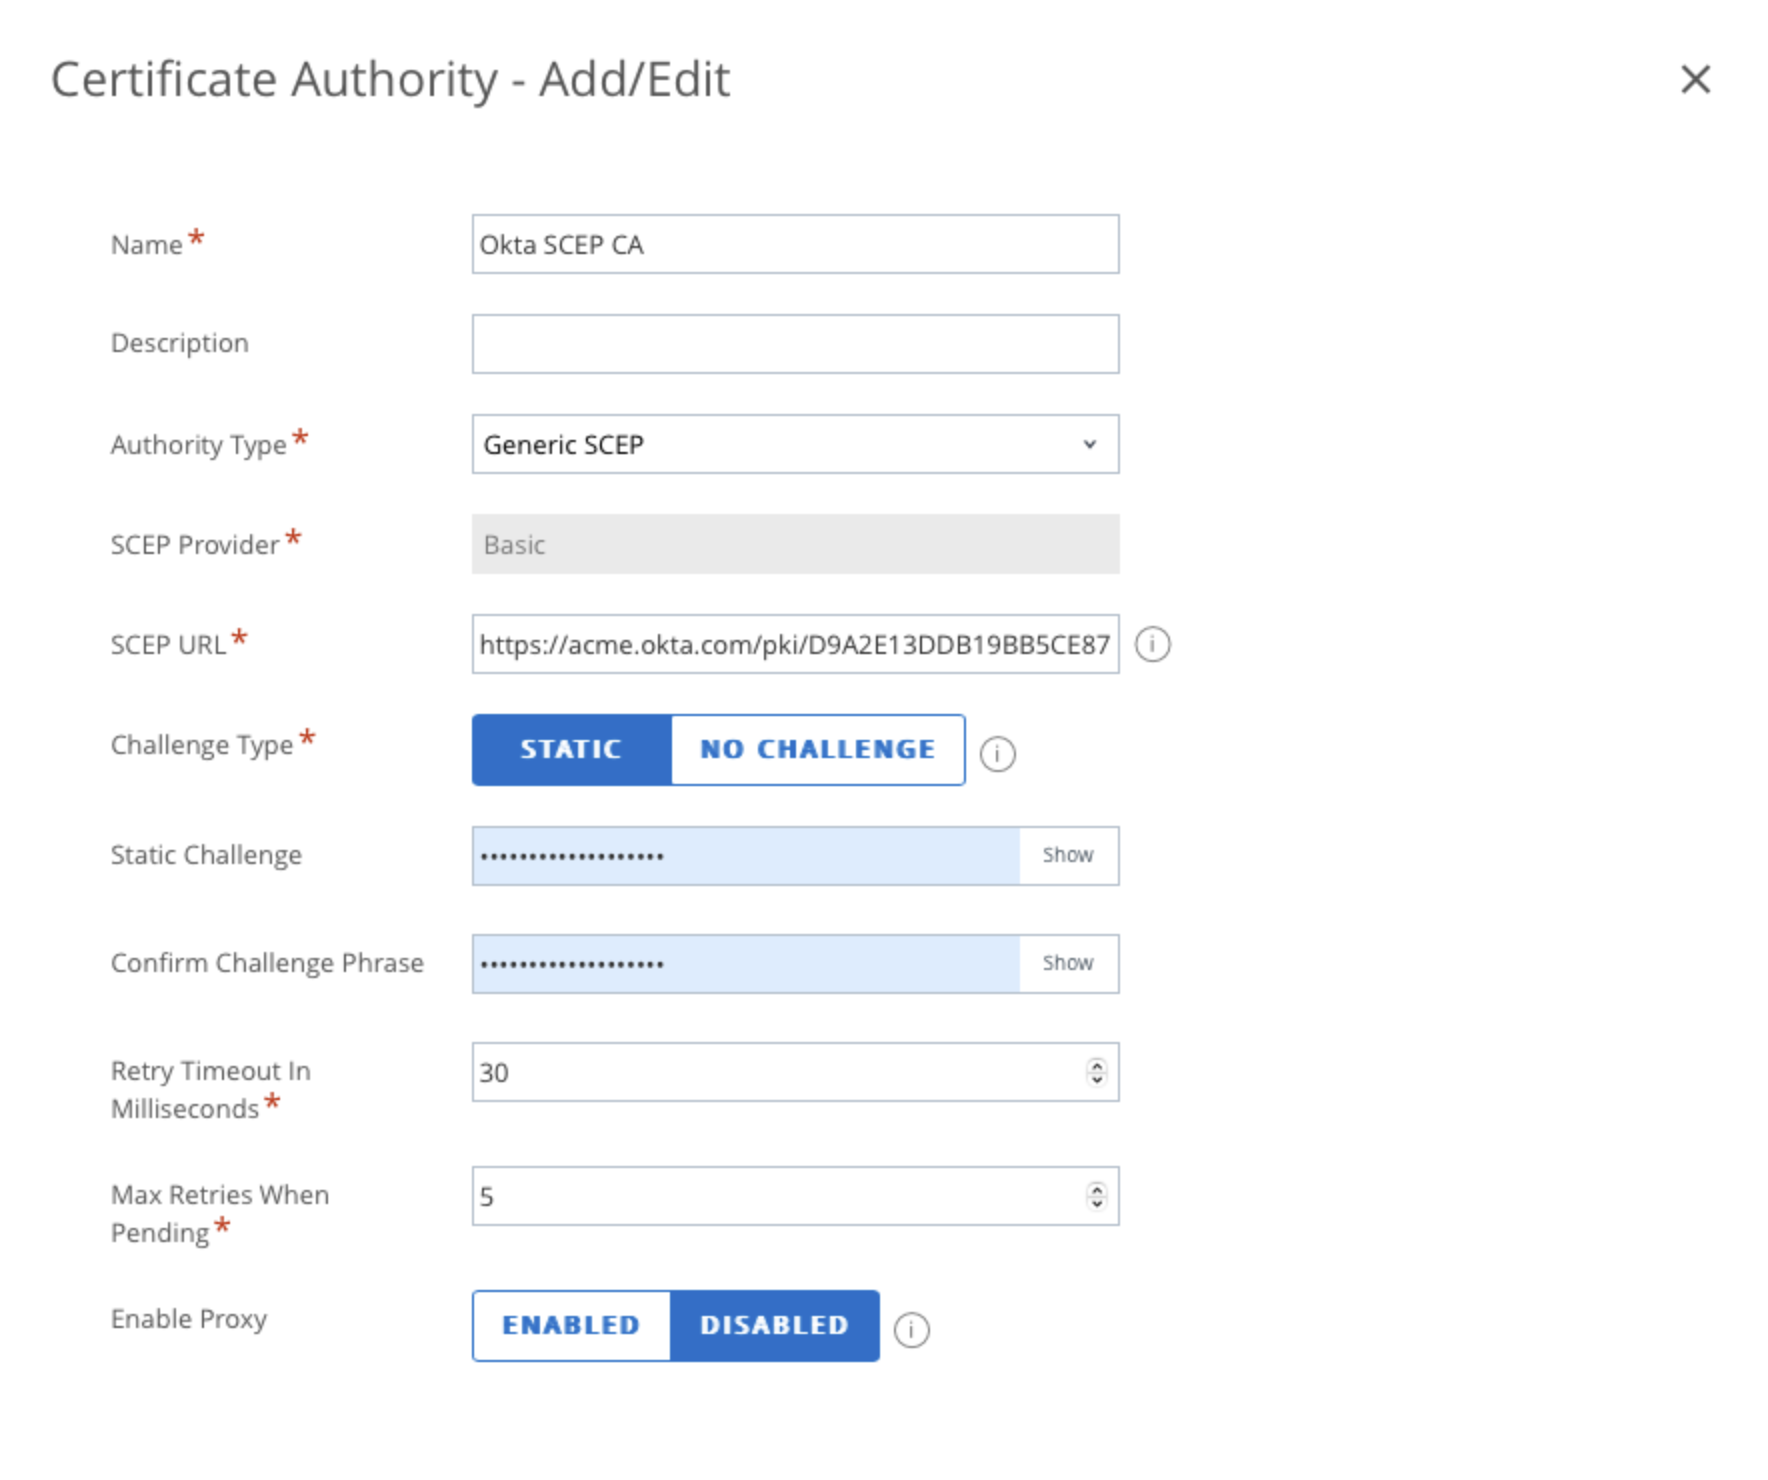
Task: Select NO CHALLENGE as the Challenge Type
Action: point(817,750)
